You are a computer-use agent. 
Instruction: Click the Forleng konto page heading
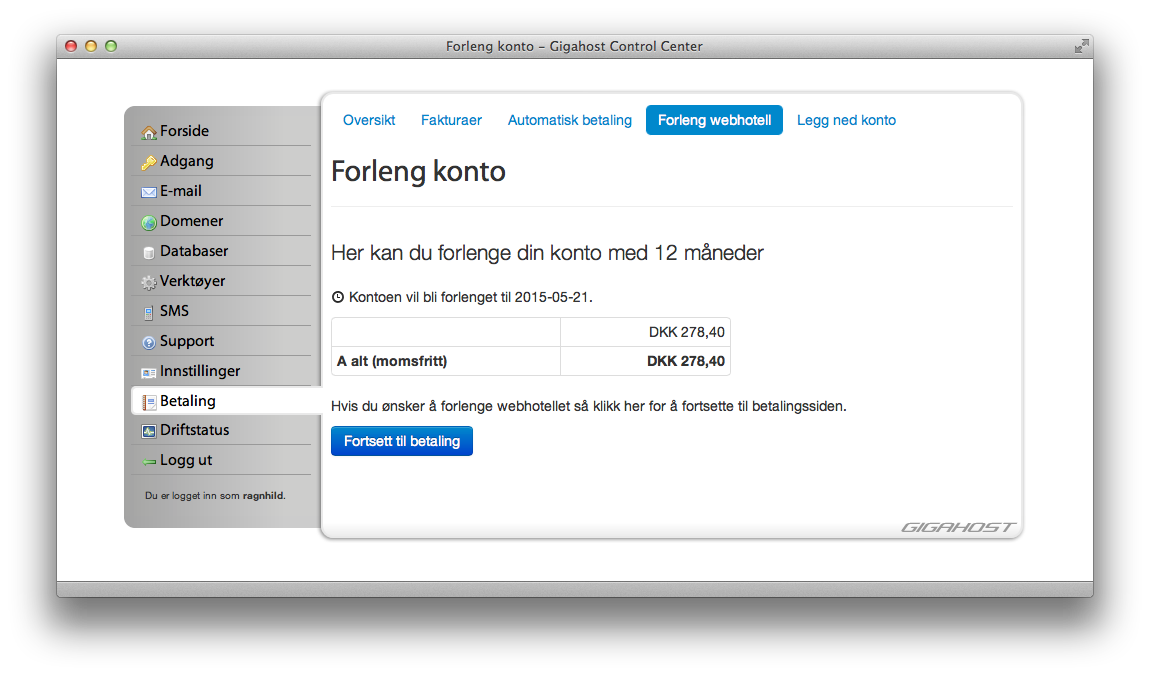pos(418,172)
